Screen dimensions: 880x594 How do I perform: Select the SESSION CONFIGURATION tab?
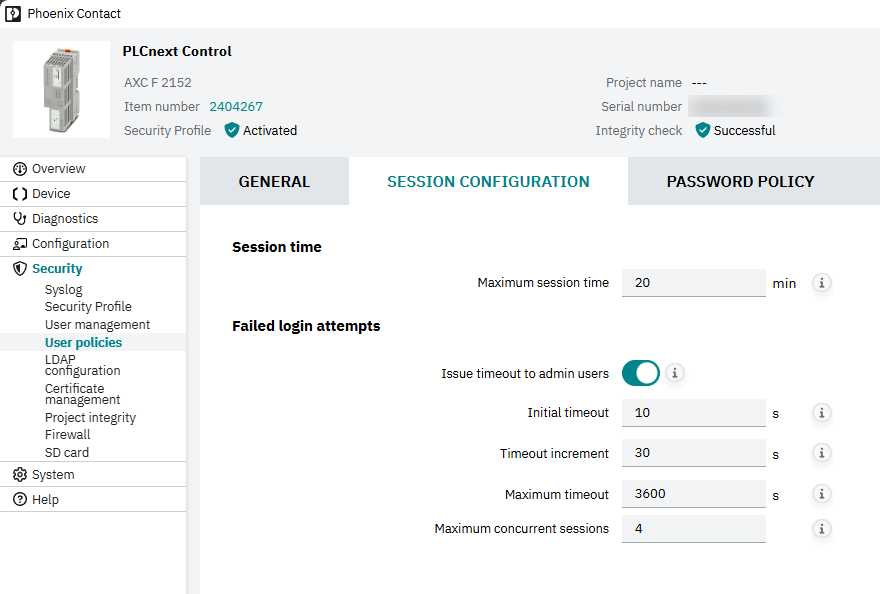point(488,181)
